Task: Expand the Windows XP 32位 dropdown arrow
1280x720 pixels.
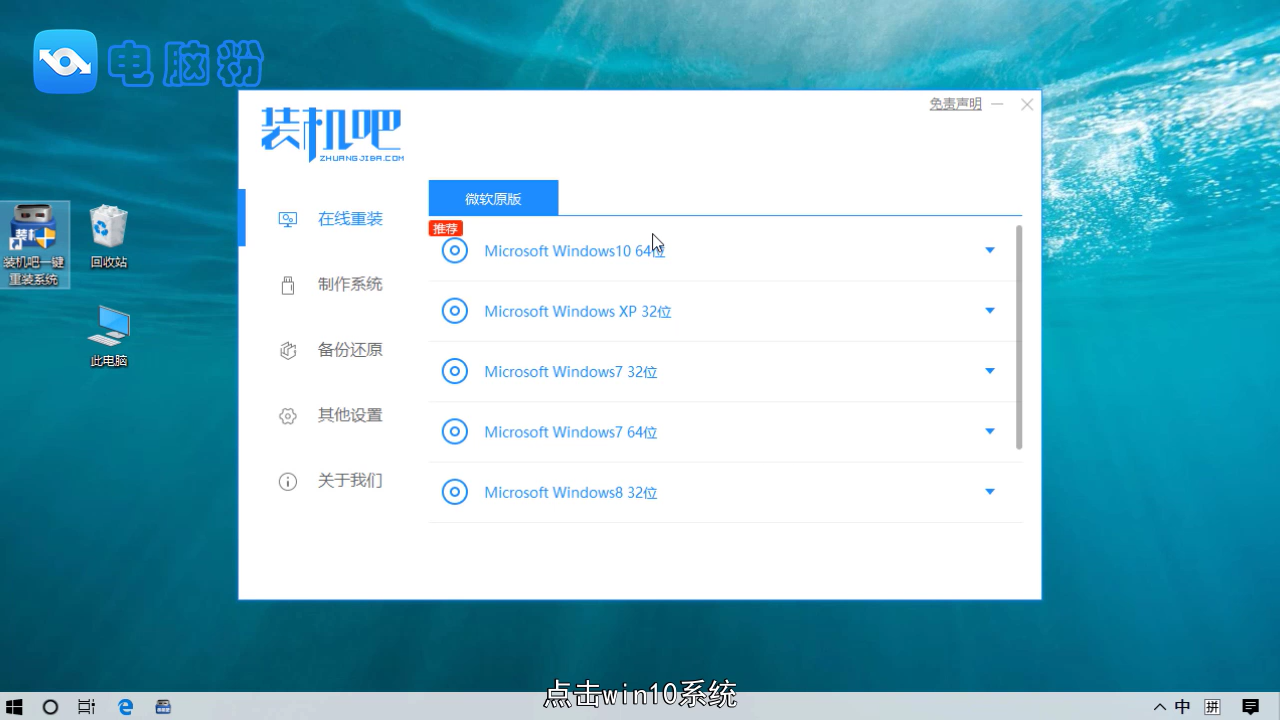Action: 990,311
